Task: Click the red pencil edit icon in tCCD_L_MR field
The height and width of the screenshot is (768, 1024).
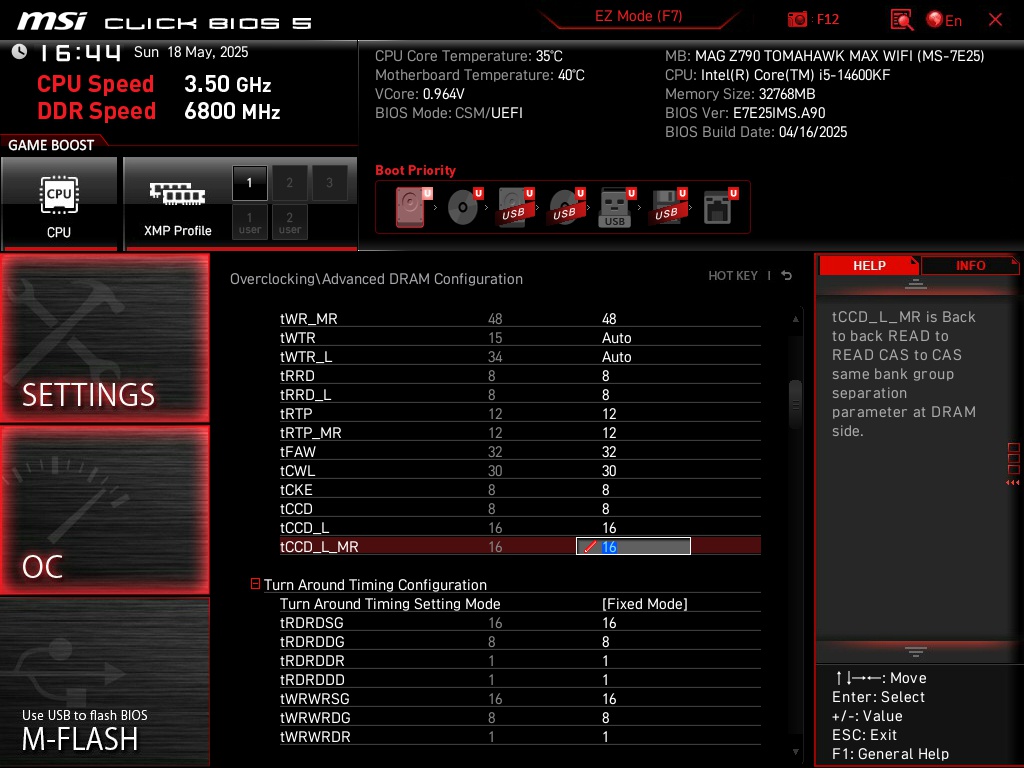Action: pos(590,547)
